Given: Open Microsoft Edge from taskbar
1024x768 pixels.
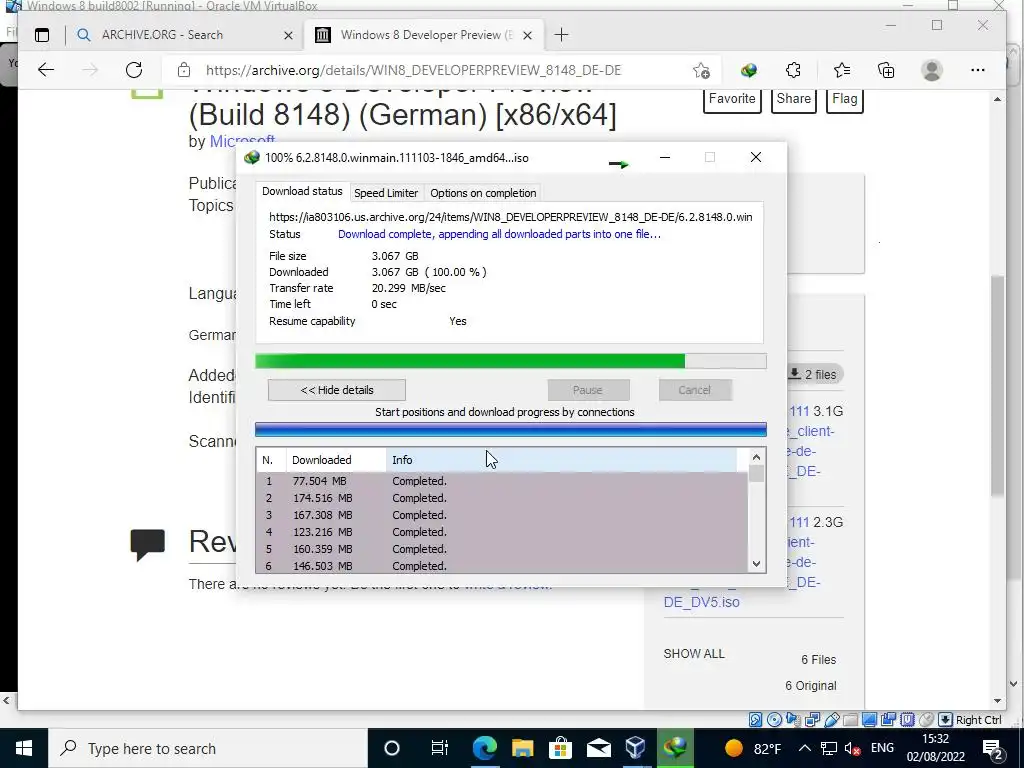Looking at the screenshot, I should [x=484, y=748].
